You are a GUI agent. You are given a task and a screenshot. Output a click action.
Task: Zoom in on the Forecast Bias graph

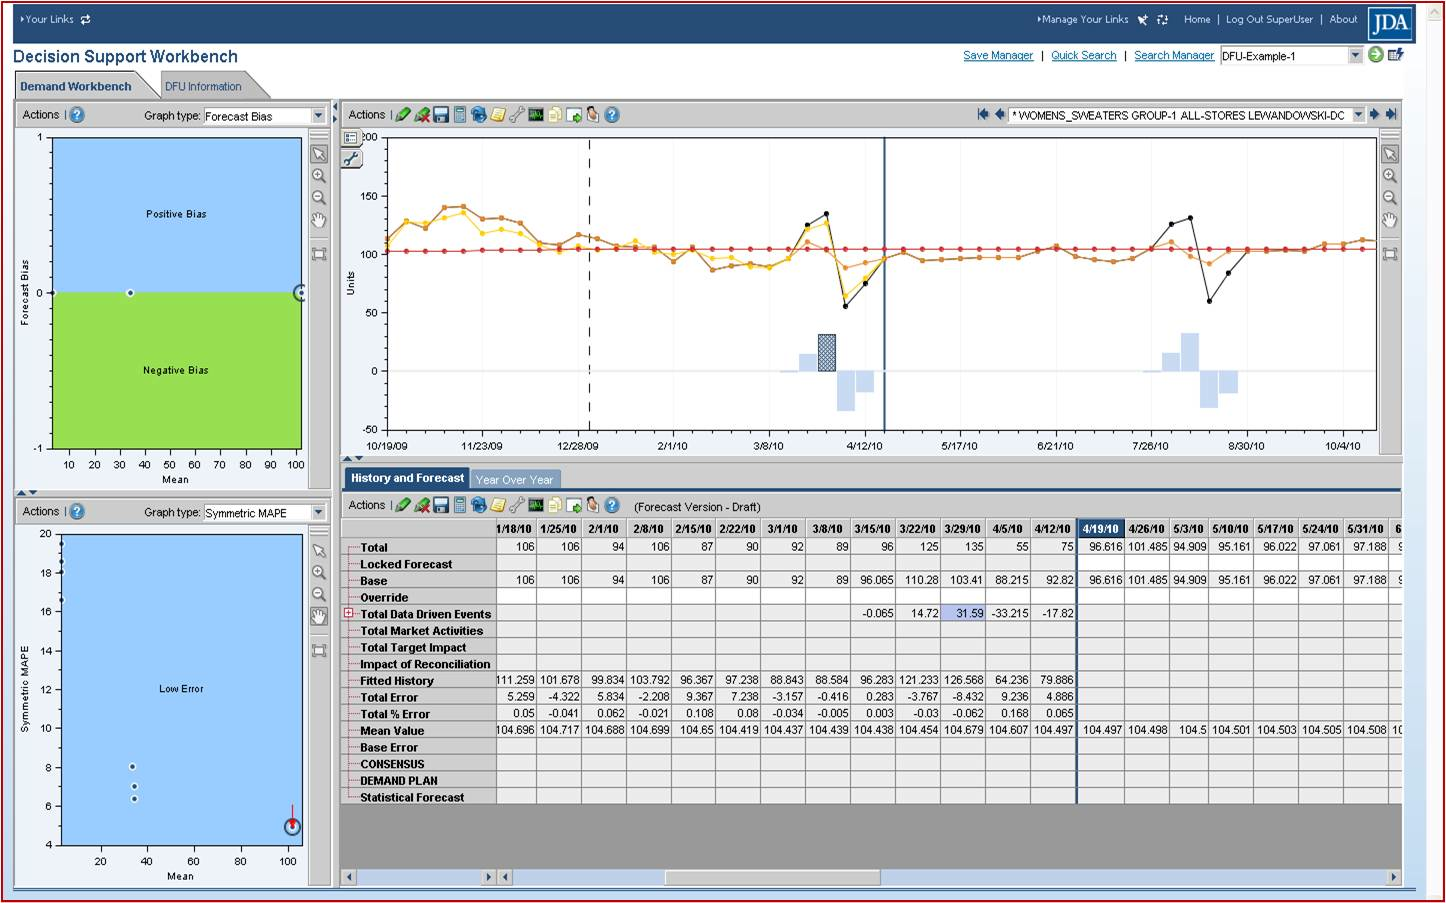pos(319,176)
